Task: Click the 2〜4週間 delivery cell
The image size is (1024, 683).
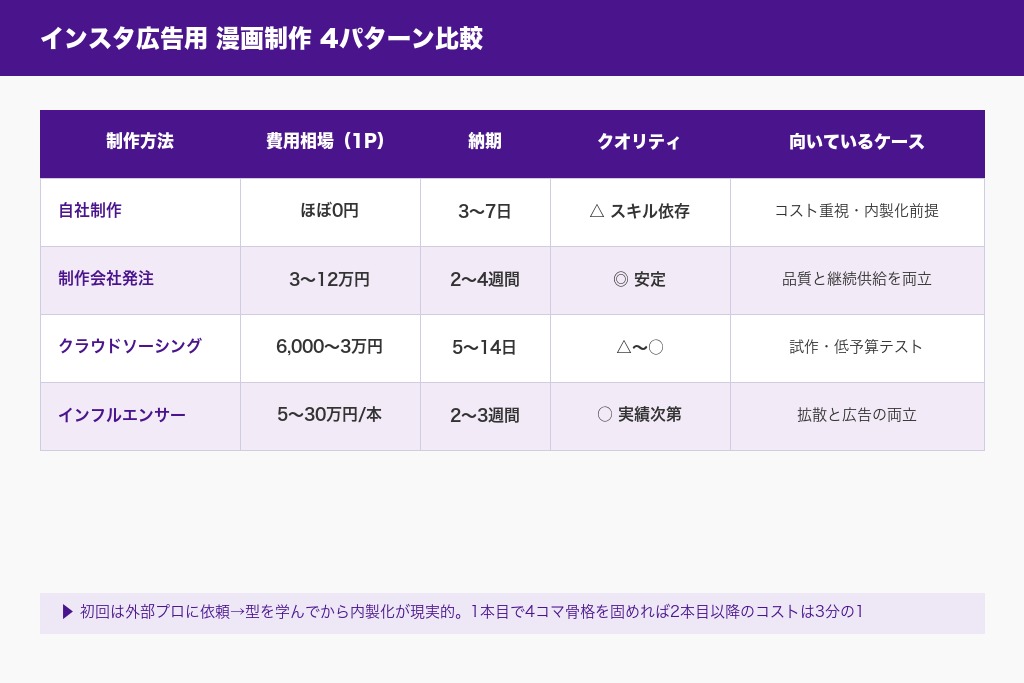Action: point(485,281)
